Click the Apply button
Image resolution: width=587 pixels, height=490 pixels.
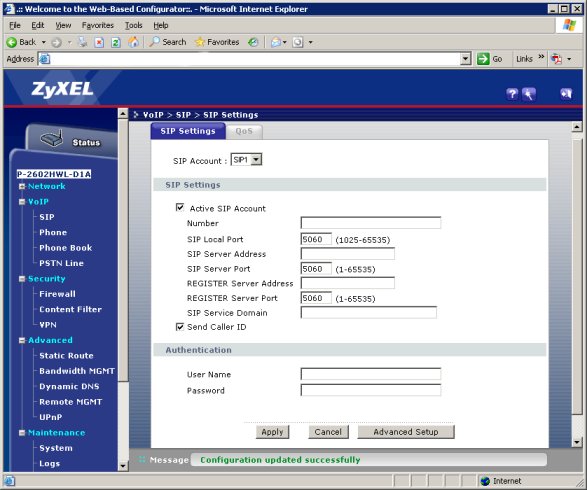(272, 432)
